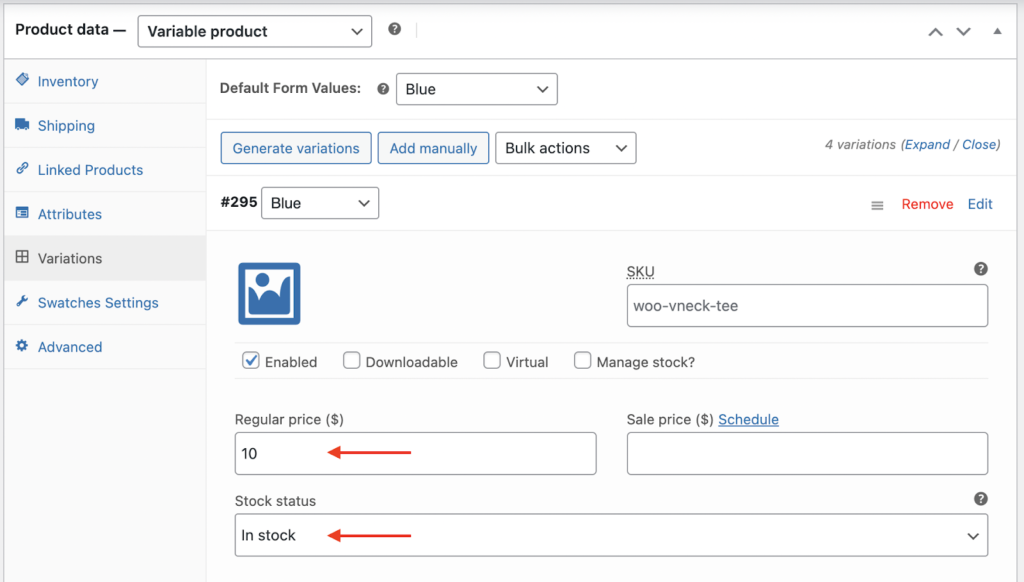Click the Schedule sale price link
Image resolution: width=1024 pixels, height=582 pixels.
[x=748, y=420]
